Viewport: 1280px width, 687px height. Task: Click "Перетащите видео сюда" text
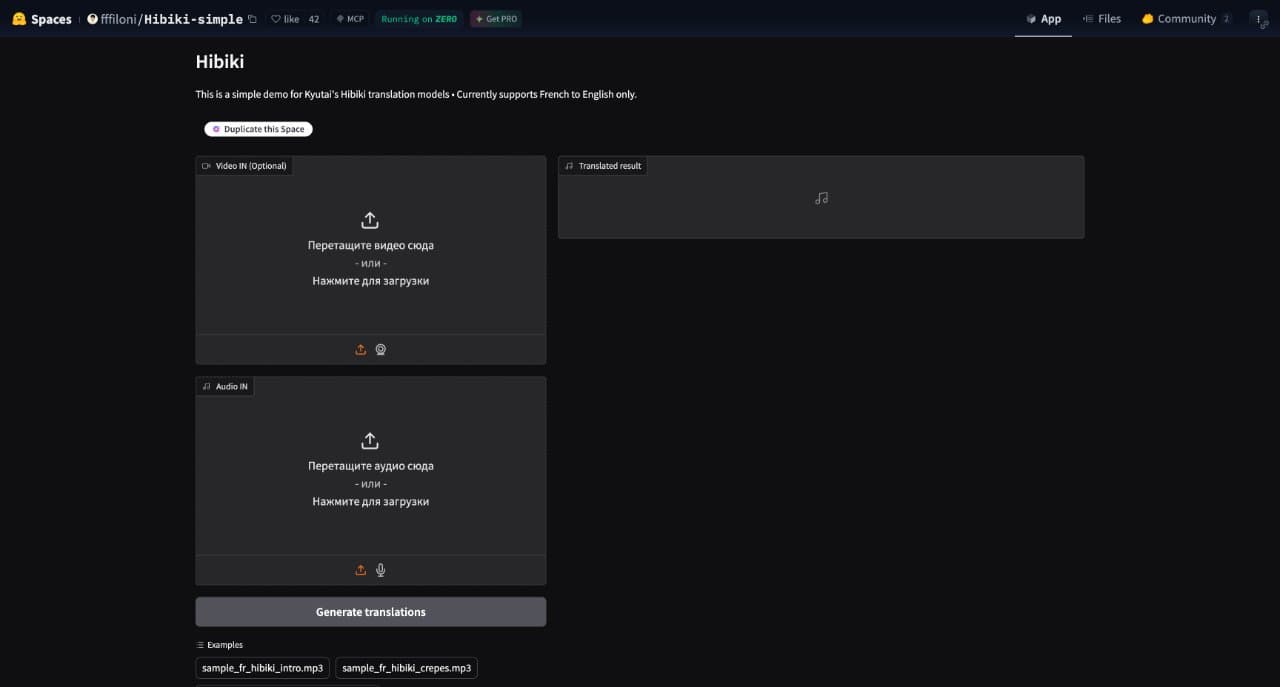(x=371, y=245)
